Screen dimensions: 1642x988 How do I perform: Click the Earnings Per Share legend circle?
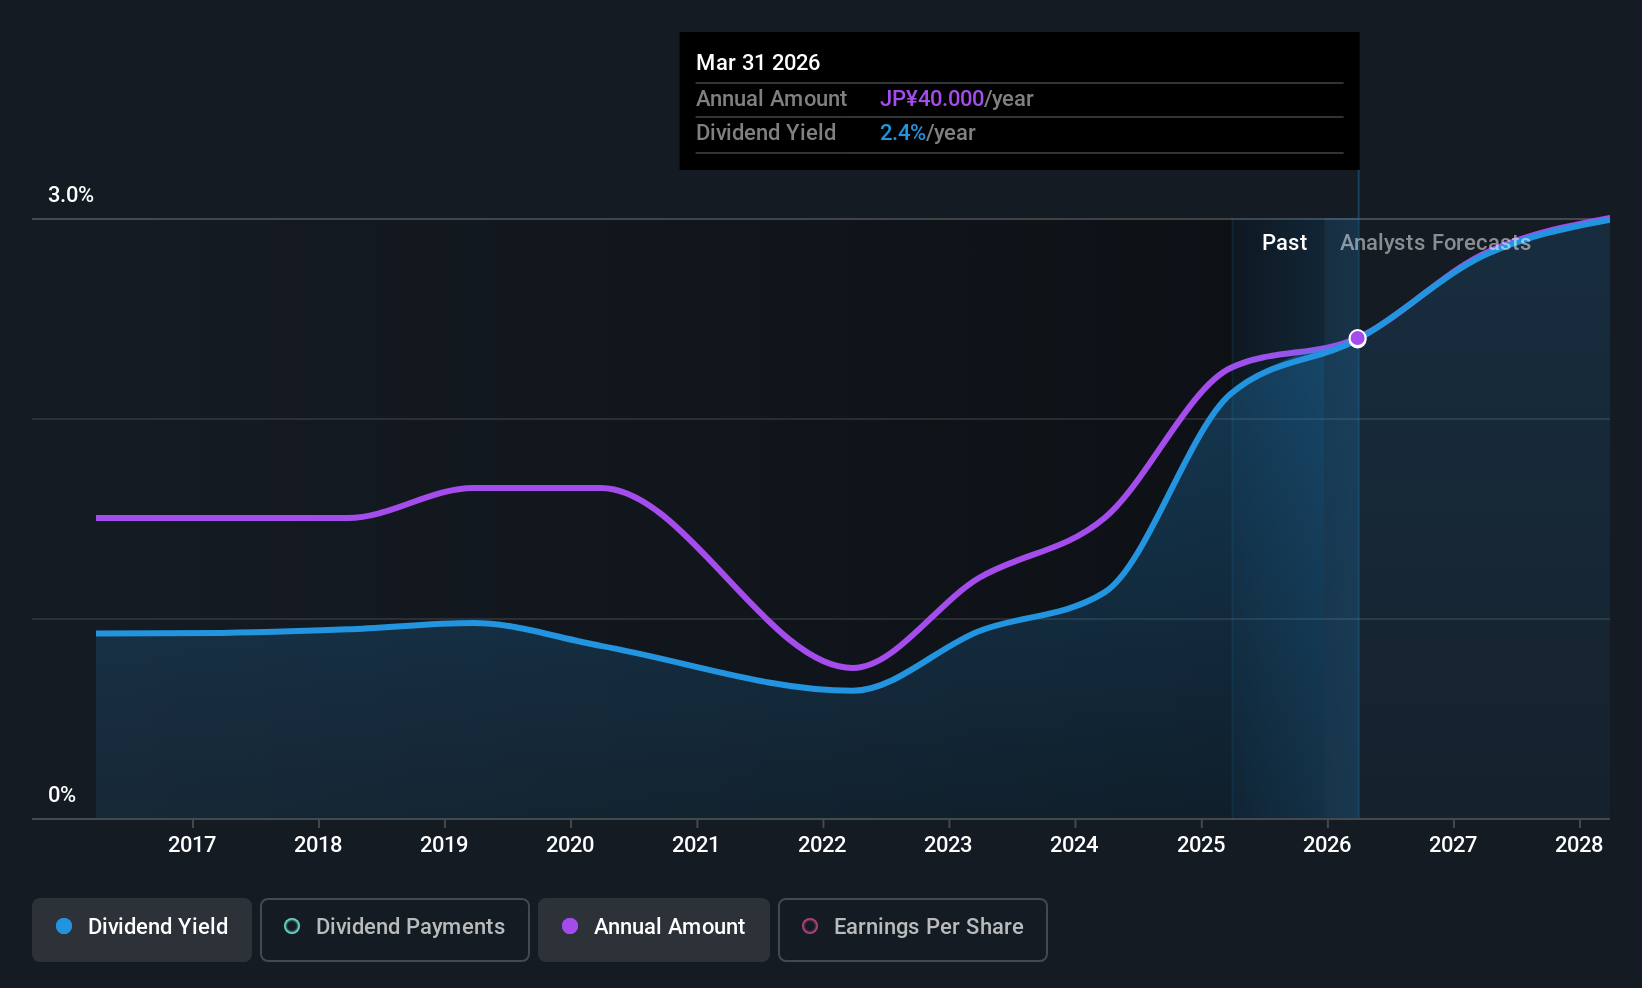[x=810, y=926]
